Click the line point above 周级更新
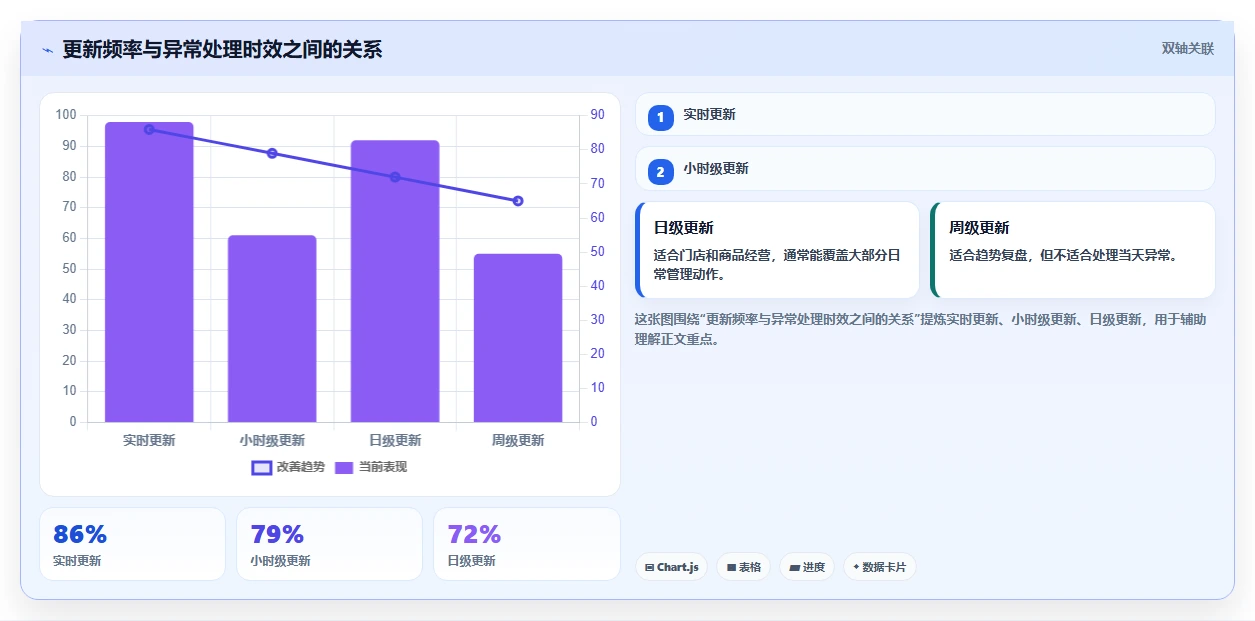Image resolution: width=1255 pixels, height=621 pixels. pyautogui.click(x=518, y=201)
